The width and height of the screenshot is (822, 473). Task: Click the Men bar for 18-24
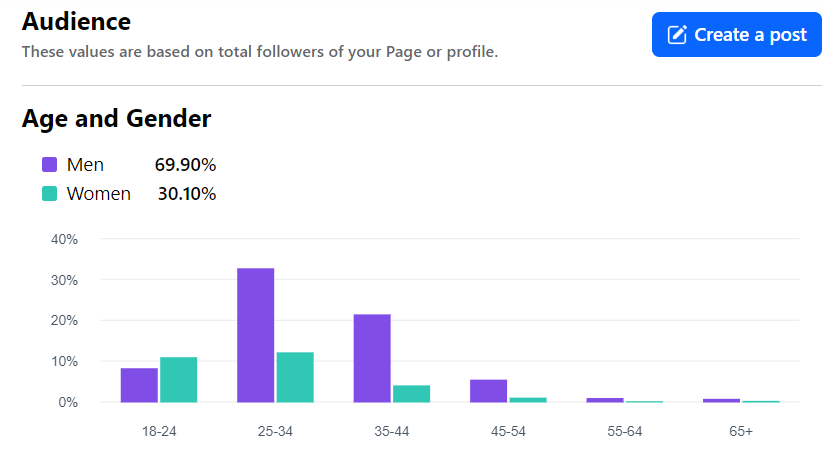(x=139, y=385)
